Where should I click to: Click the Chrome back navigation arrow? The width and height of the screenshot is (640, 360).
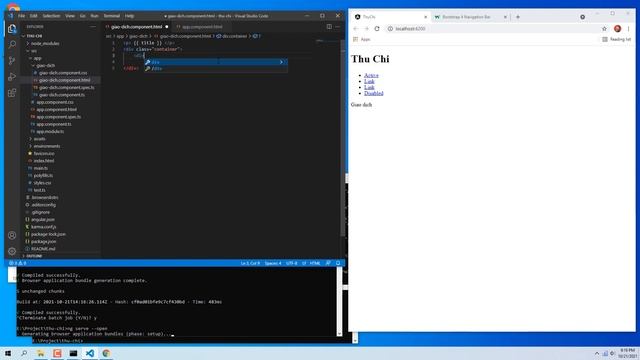click(356, 29)
